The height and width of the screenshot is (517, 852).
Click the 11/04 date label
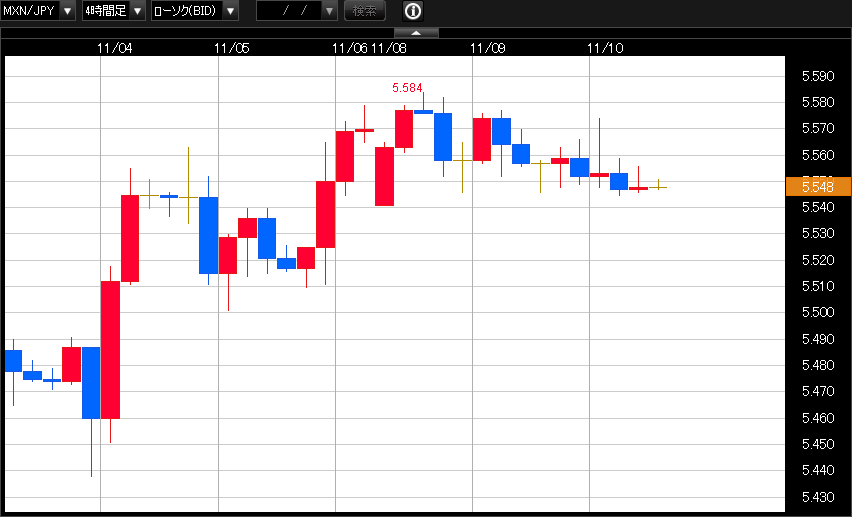point(115,48)
